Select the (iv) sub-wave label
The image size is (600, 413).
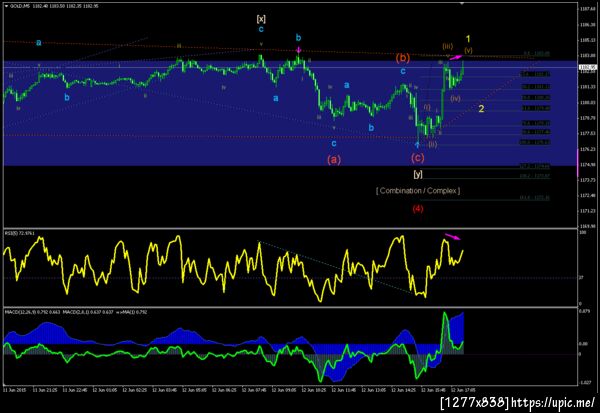[x=455, y=98]
